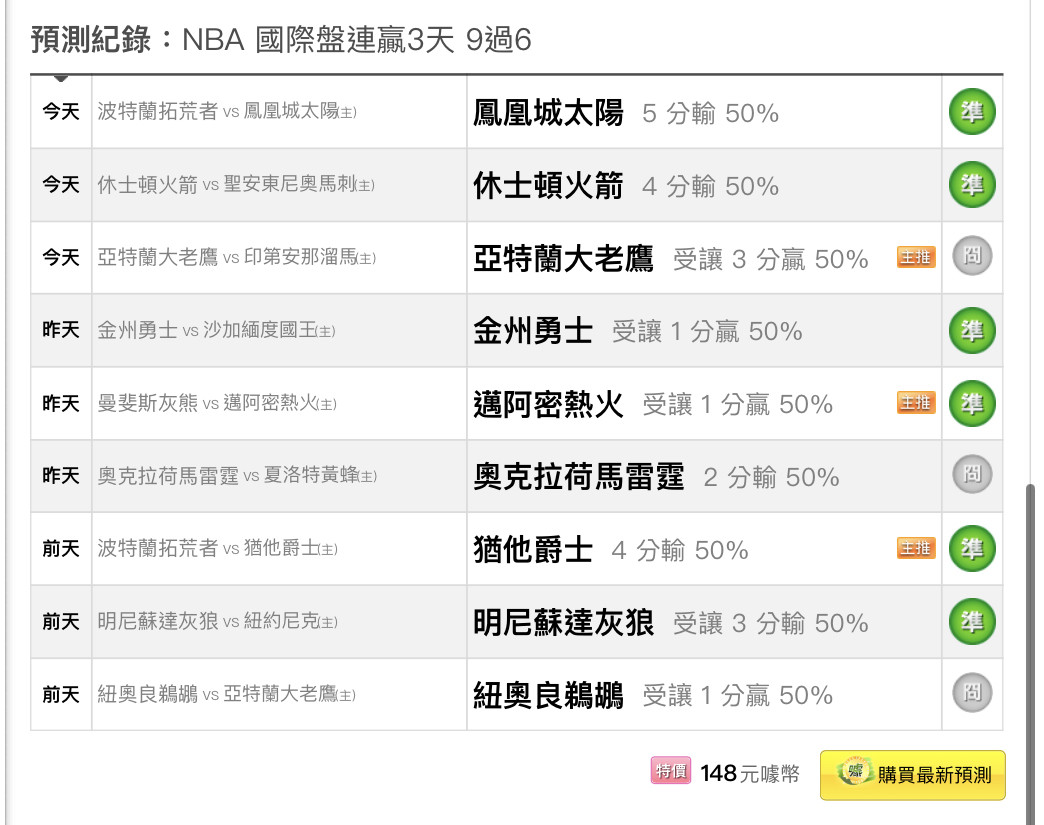This screenshot has width=1044, height=825.
Task: Click the pink 特價 price tag
Action: pyautogui.click(x=670, y=771)
